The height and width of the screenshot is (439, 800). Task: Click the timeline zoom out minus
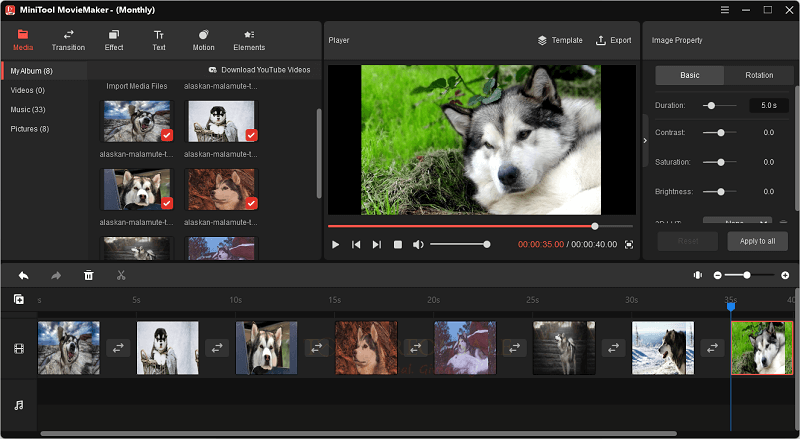[x=717, y=275]
